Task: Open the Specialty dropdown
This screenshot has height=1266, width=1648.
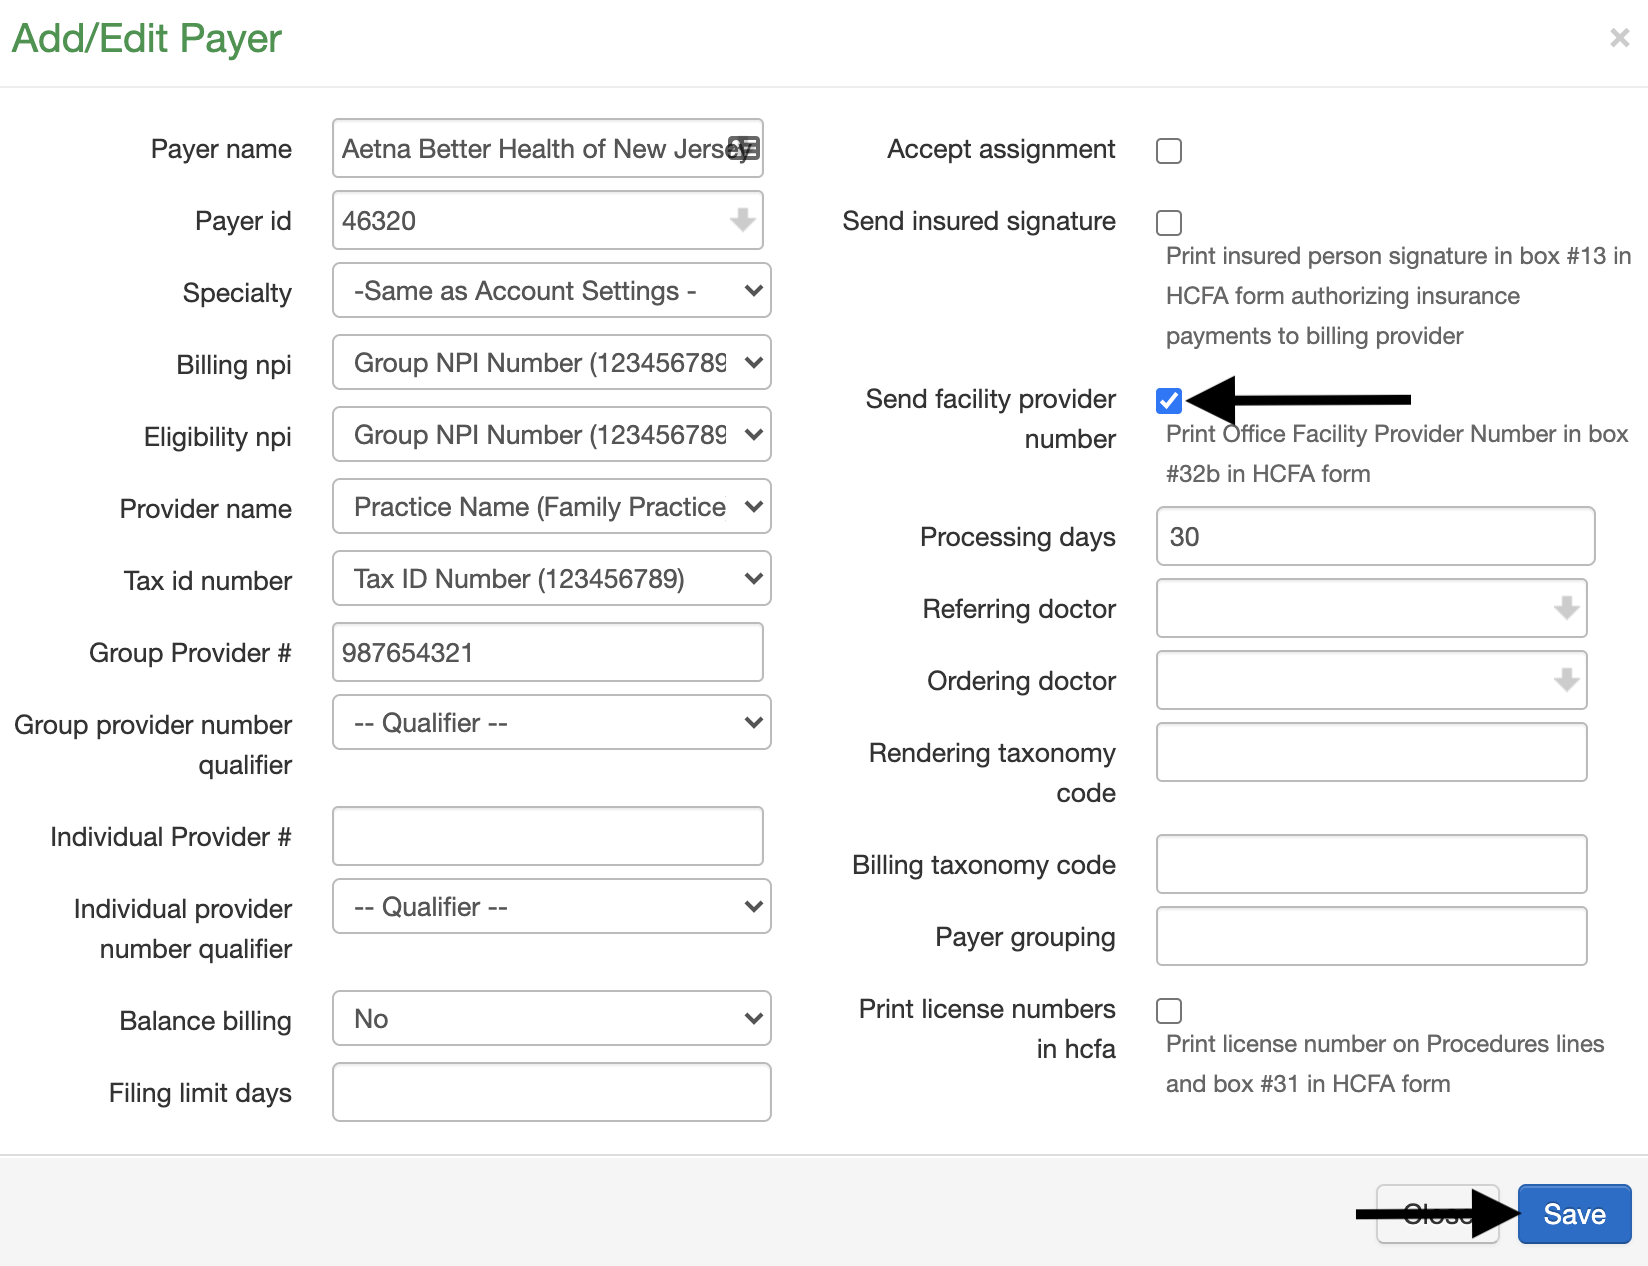Action: point(552,290)
